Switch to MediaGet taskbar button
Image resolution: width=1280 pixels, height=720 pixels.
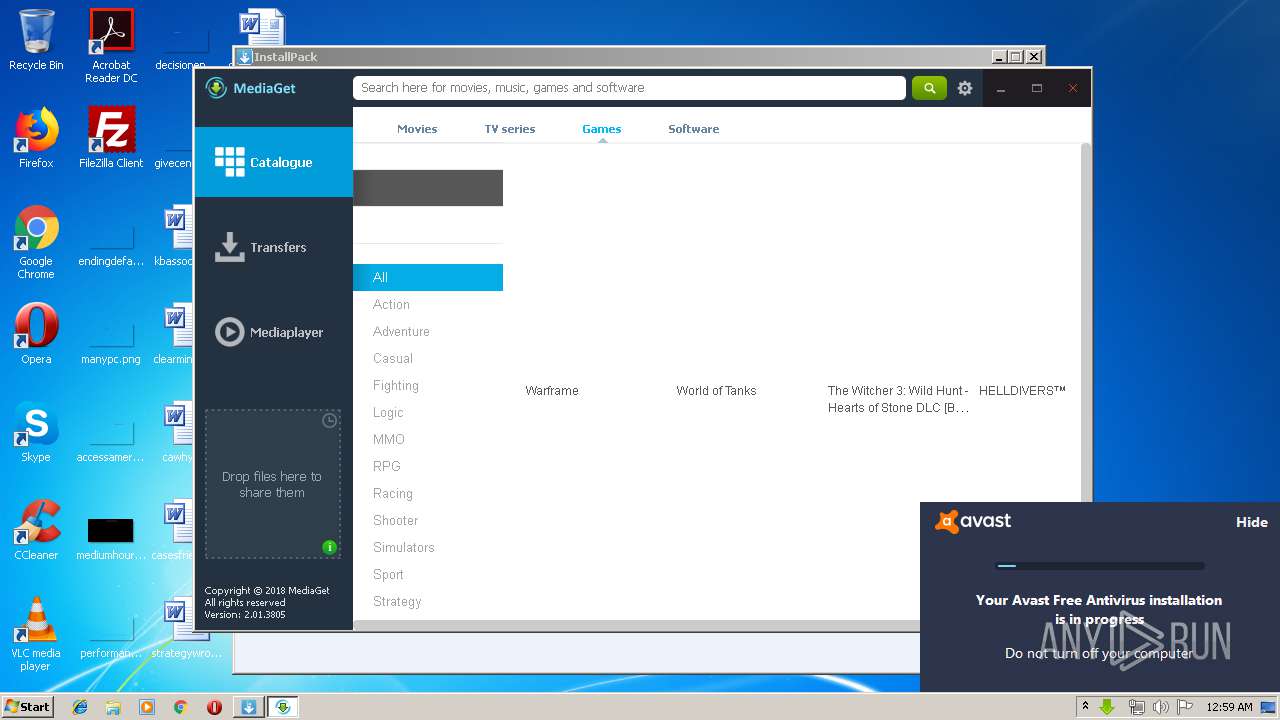click(283, 707)
